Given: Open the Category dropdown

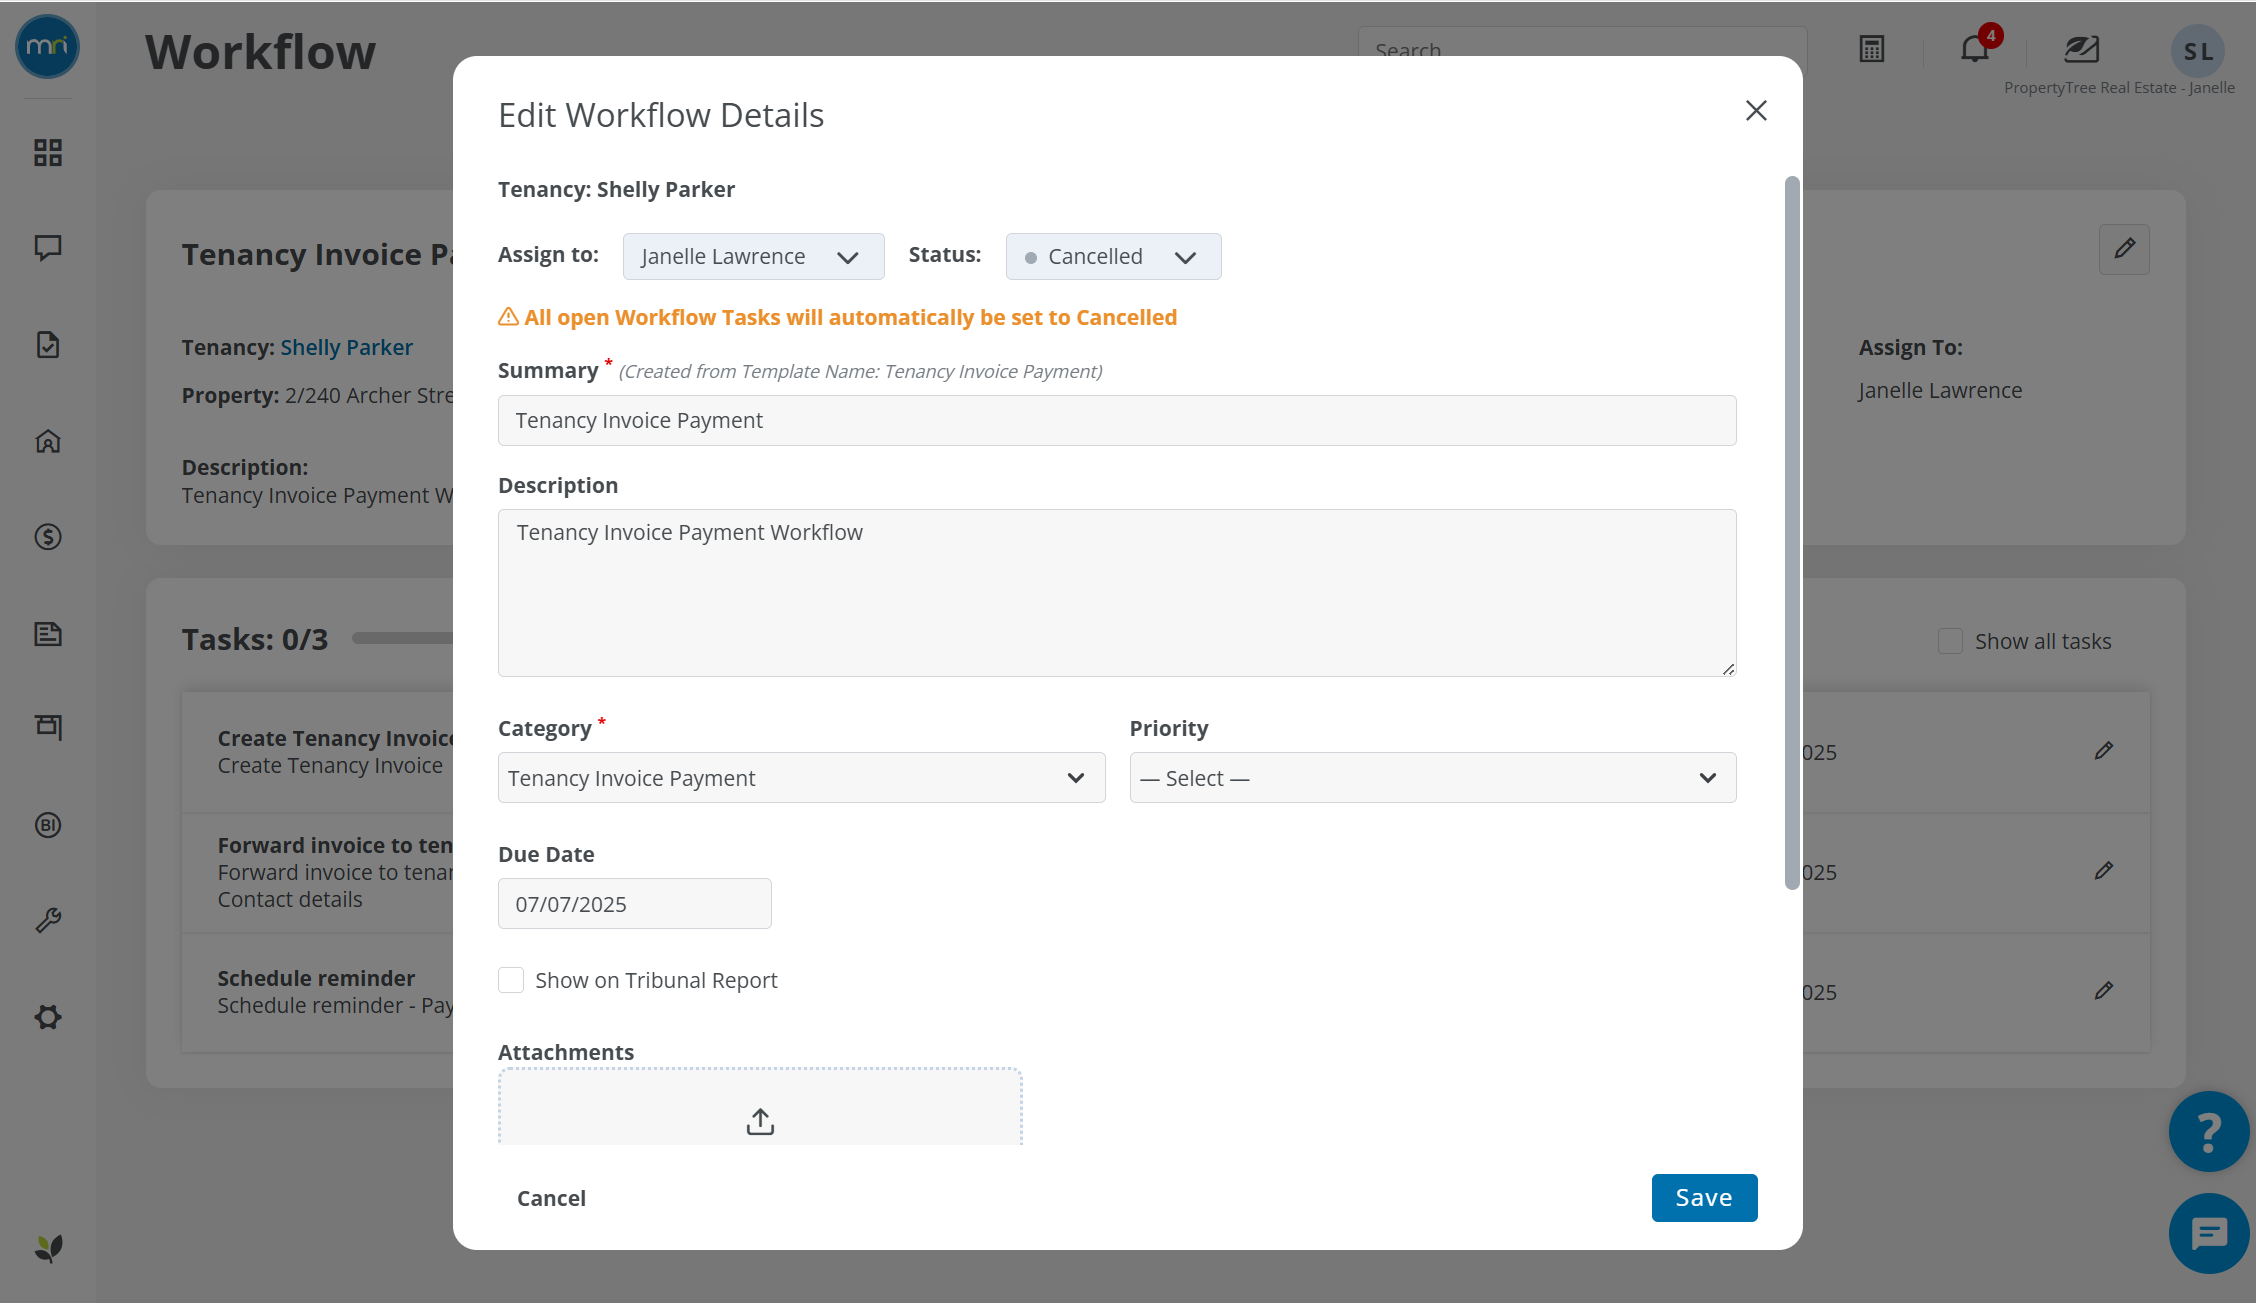Looking at the screenshot, I should click(801, 778).
